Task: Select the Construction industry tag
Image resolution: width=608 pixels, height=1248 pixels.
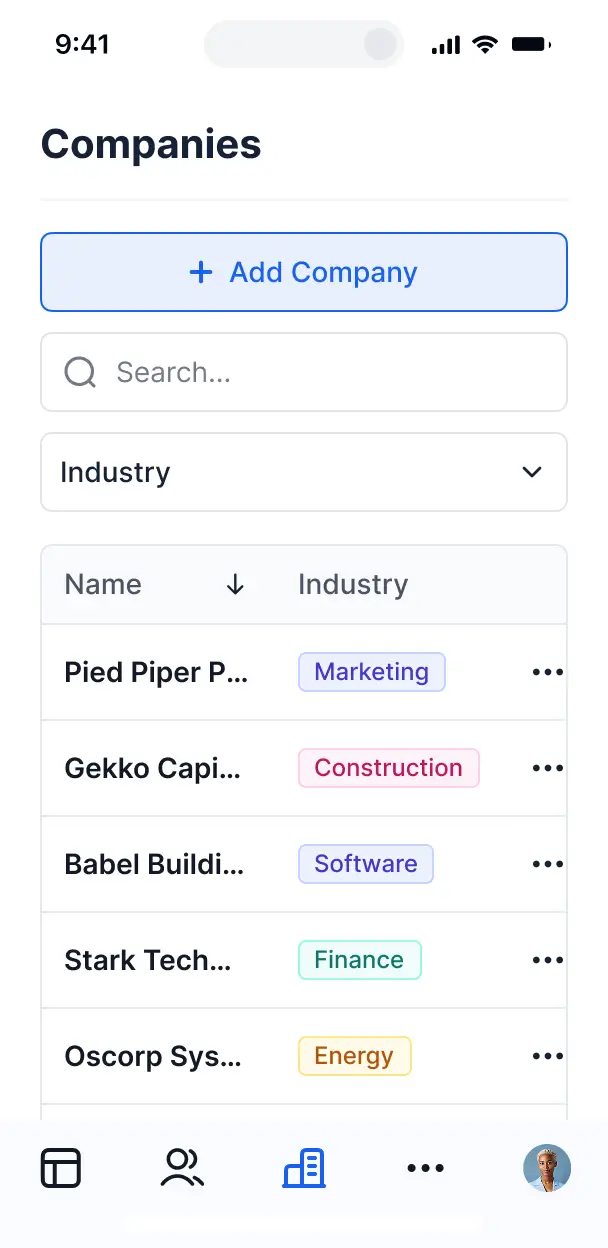Action: point(388,768)
